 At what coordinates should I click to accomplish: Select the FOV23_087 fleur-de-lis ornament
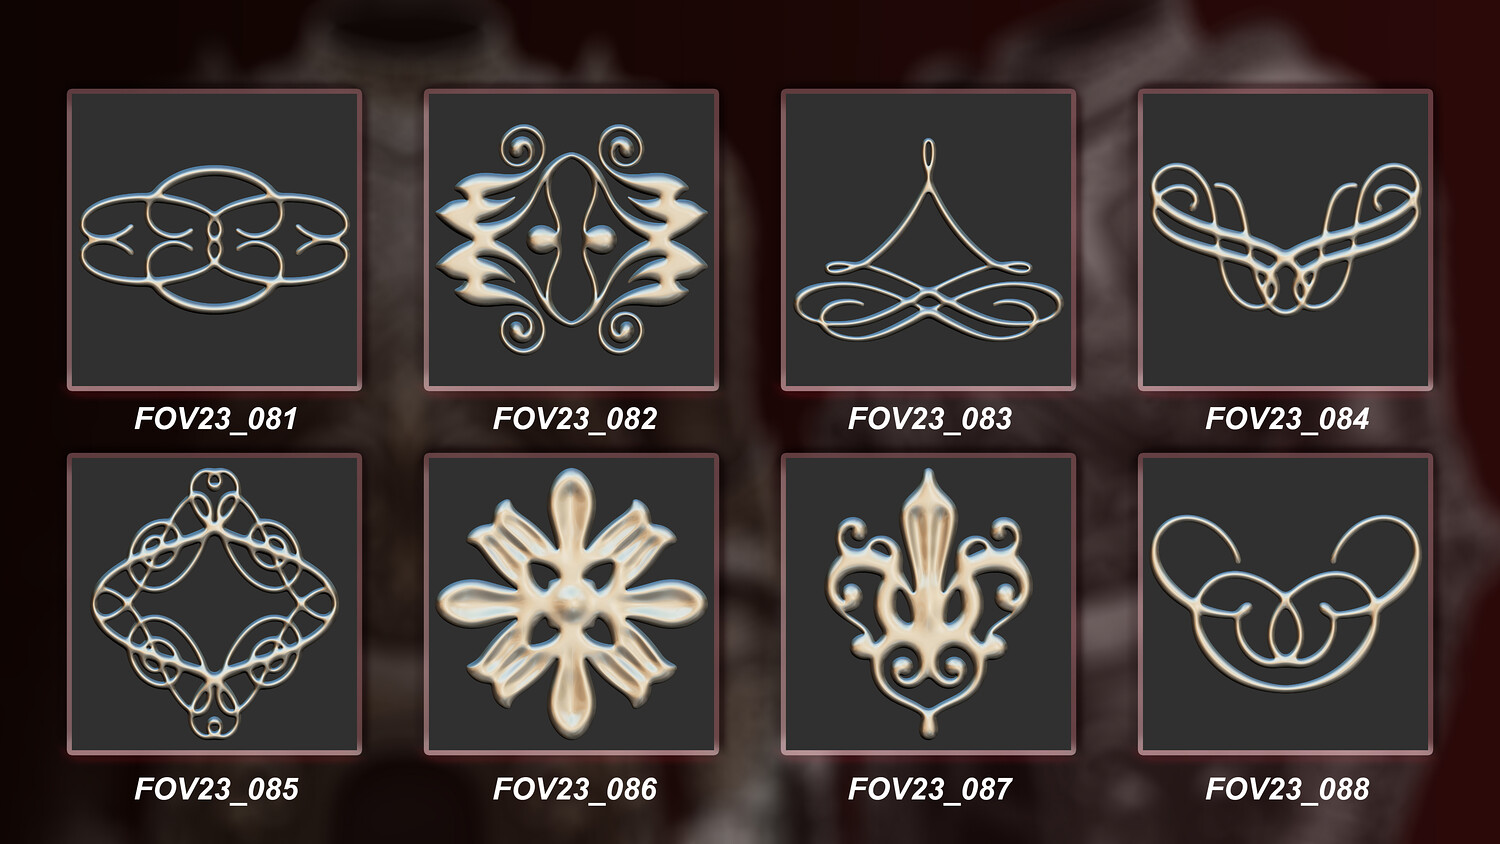click(928, 604)
